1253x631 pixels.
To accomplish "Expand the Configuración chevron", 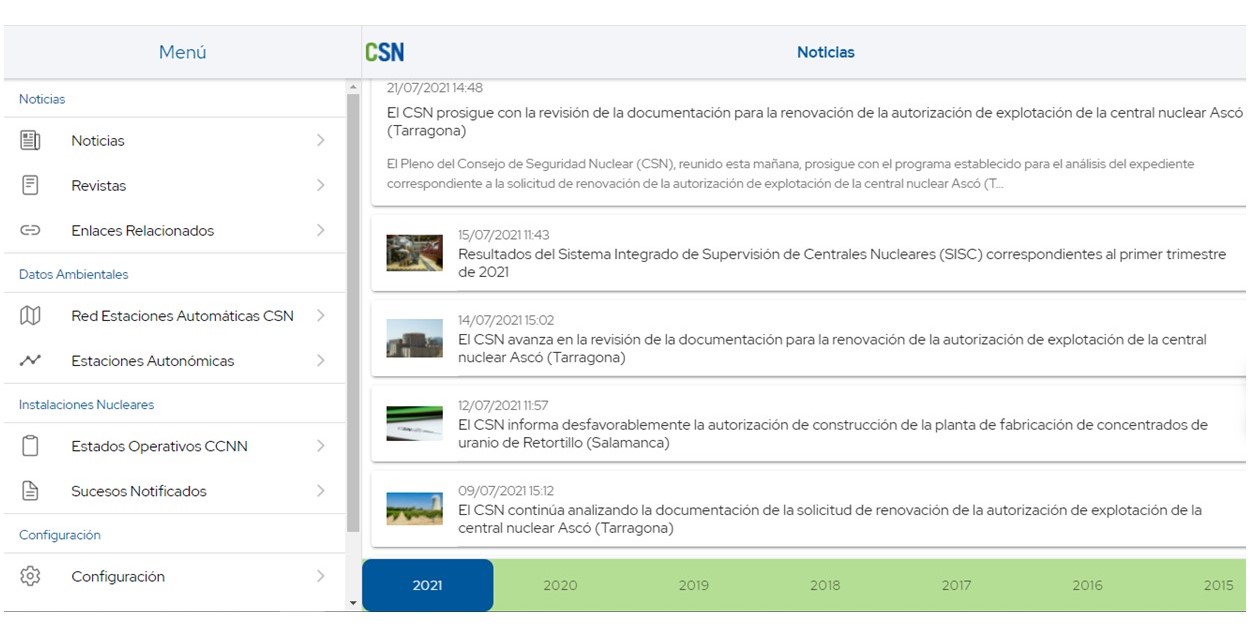I will click(321, 576).
